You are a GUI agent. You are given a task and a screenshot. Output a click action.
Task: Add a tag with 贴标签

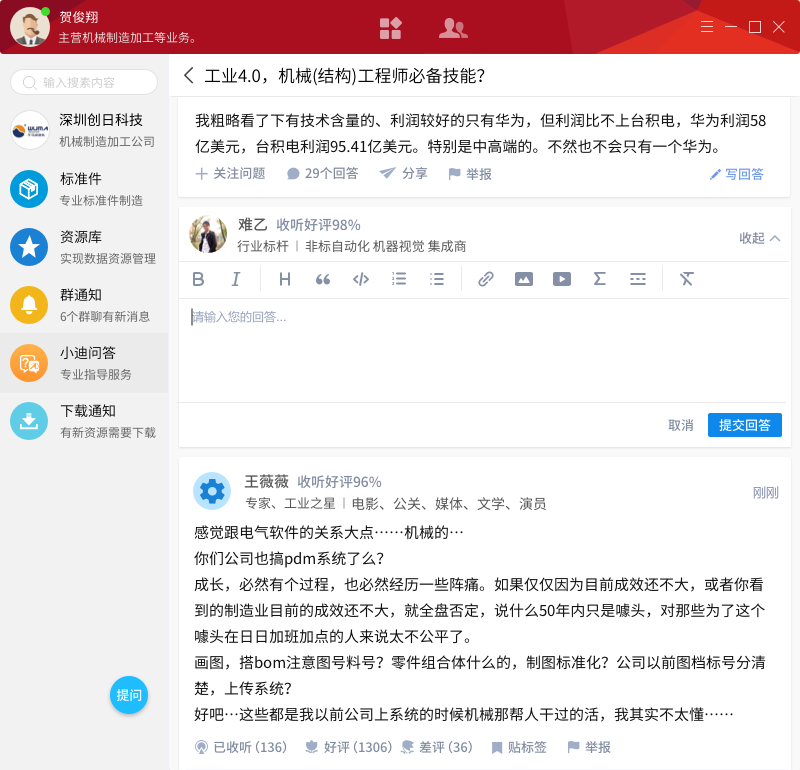[x=519, y=748]
